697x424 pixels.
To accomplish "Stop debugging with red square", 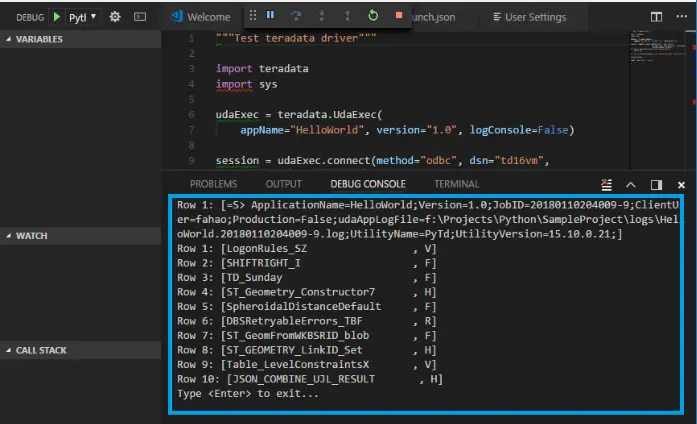I will (399, 15).
